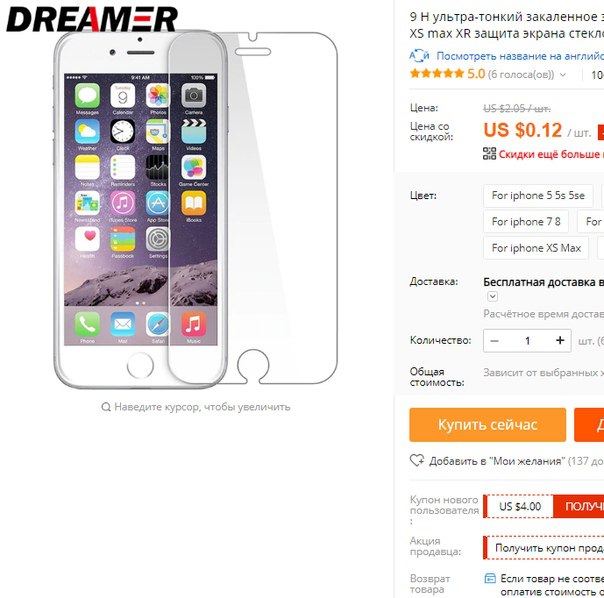The height and width of the screenshot is (598, 604).
Task: Click the magnifier icon under product image
Action: (106, 407)
